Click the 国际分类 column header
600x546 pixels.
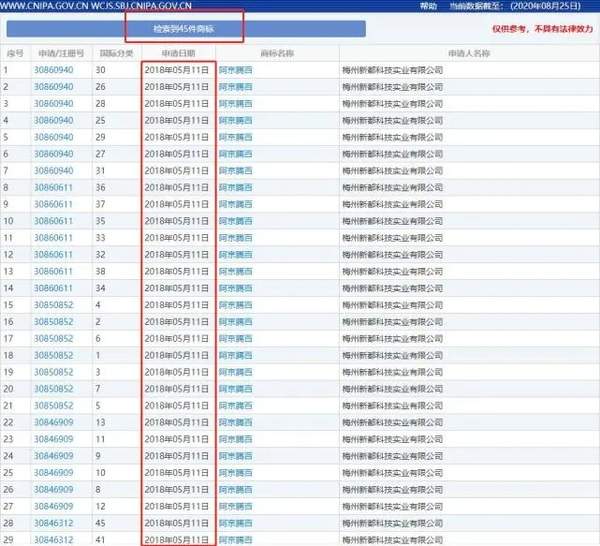tap(113, 52)
